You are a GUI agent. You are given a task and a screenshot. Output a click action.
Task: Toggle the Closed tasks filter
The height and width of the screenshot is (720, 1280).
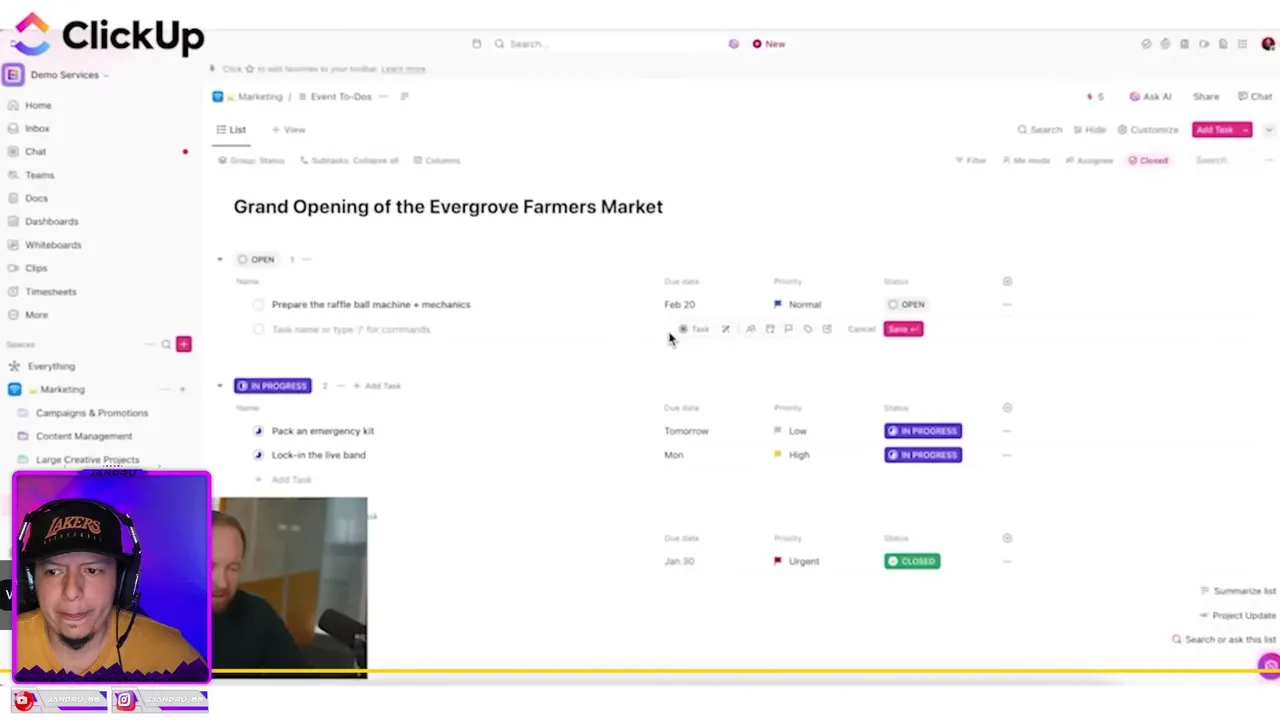[1148, 160]
